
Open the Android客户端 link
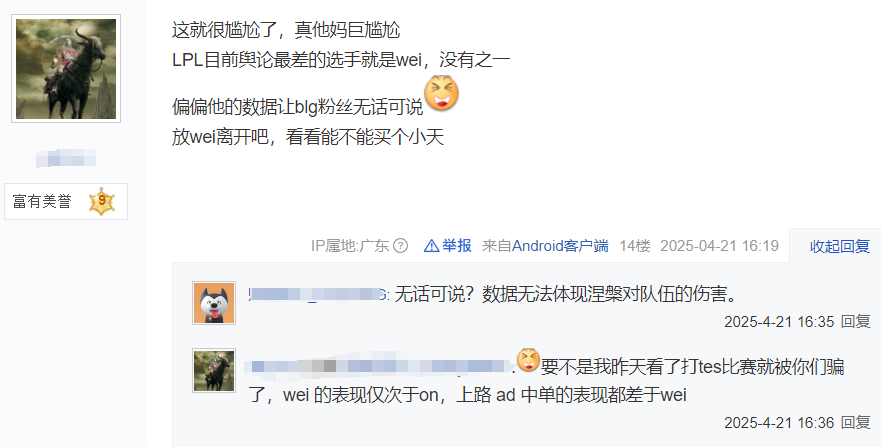click(x=560, y=245)
